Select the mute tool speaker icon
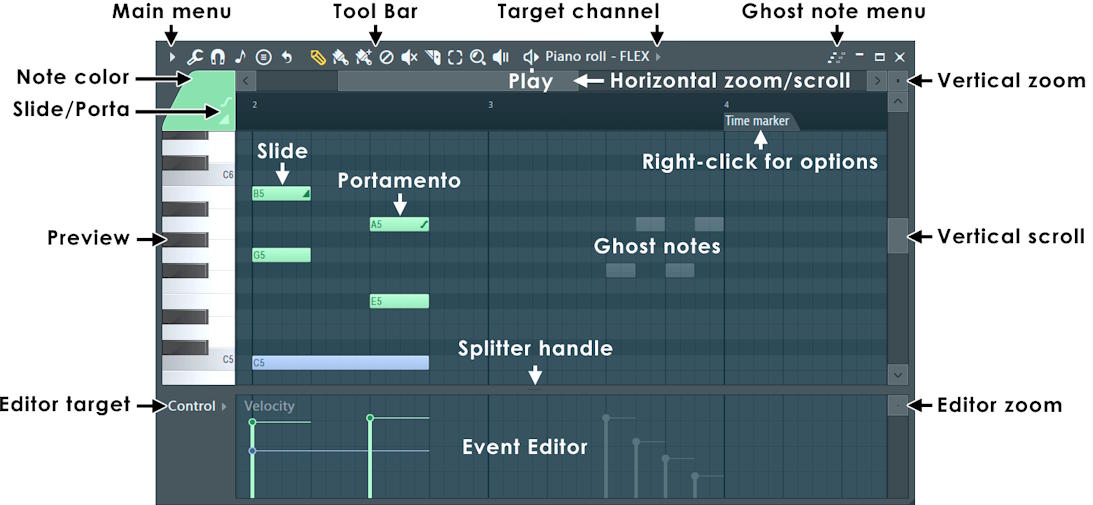The width and height of the screenshot is (1093, 505). pyautogui.click(x=408, y=58)
